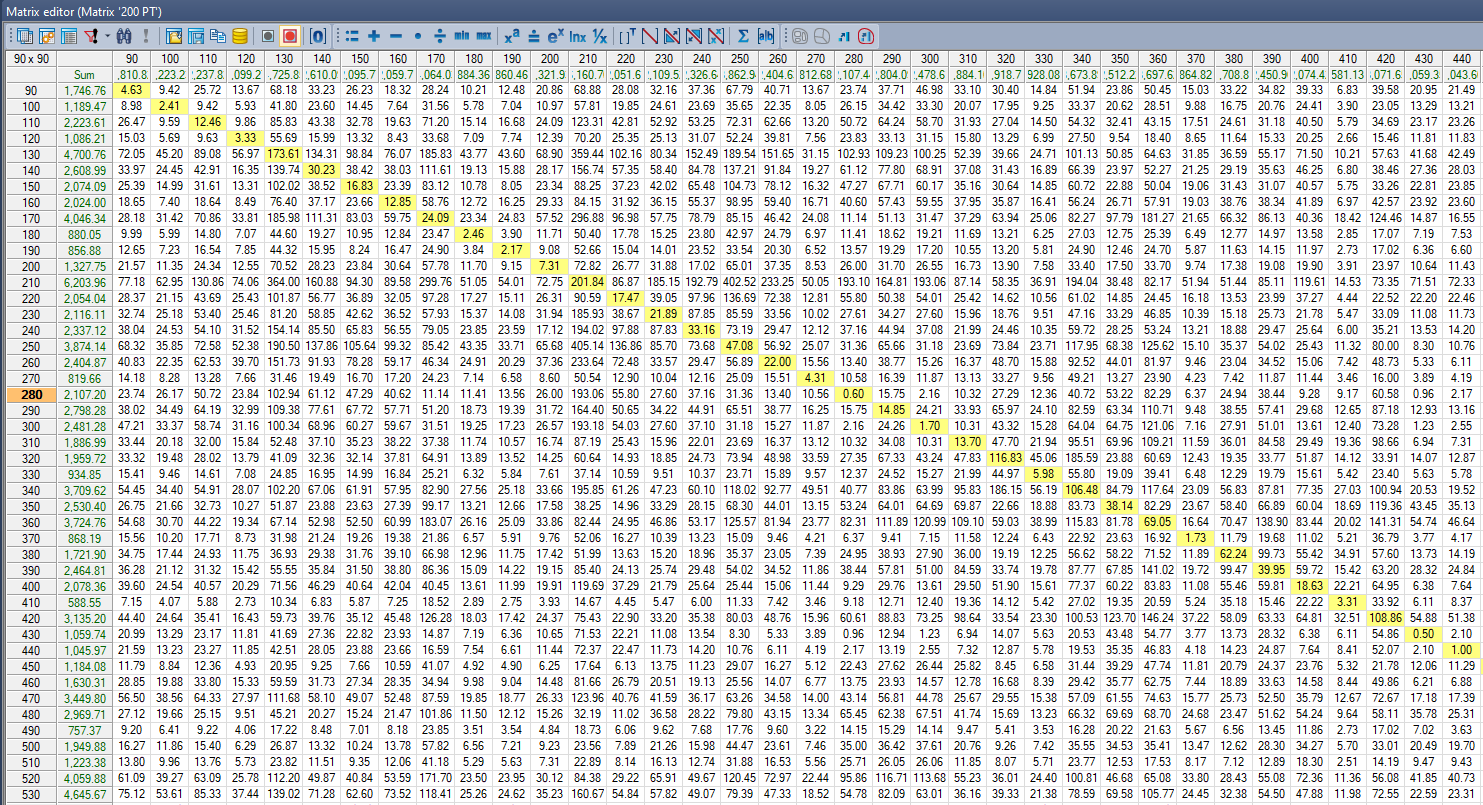Open the dropdown arrow beside filter icon

pos(107,36)
